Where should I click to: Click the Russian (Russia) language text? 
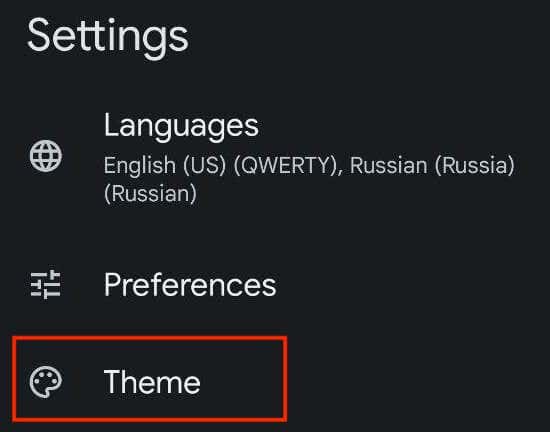pyautogui.click(x=432, y=166)
